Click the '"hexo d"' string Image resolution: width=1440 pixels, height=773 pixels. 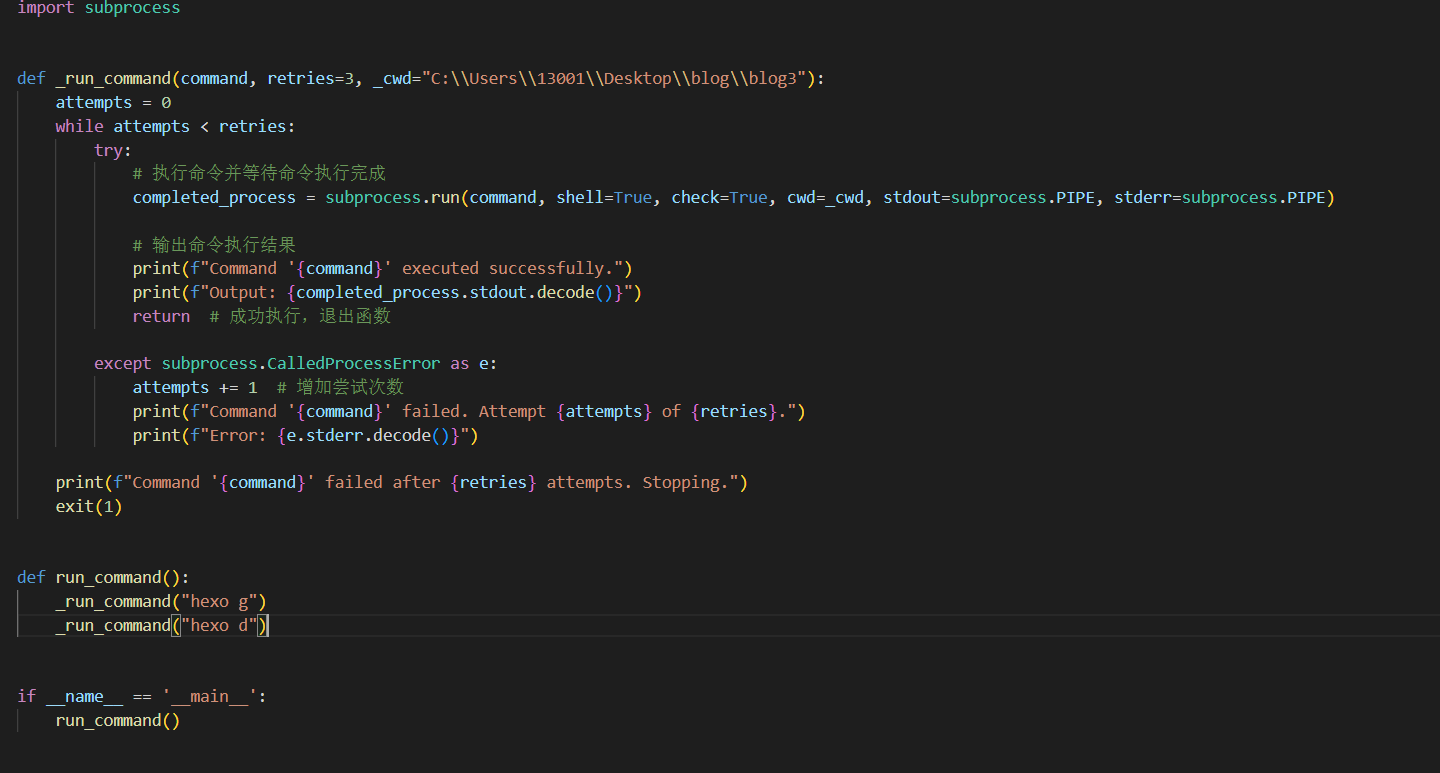(219, 625)
